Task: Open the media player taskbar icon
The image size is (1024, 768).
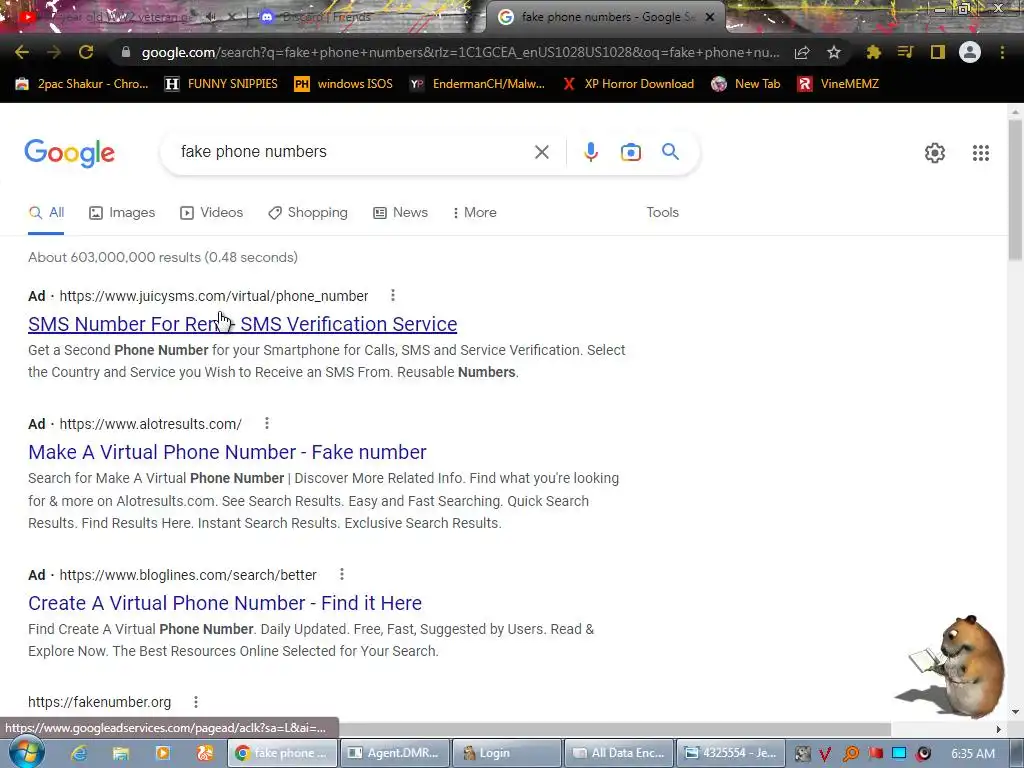Action: pyautogui.click(x=163, y=753)
